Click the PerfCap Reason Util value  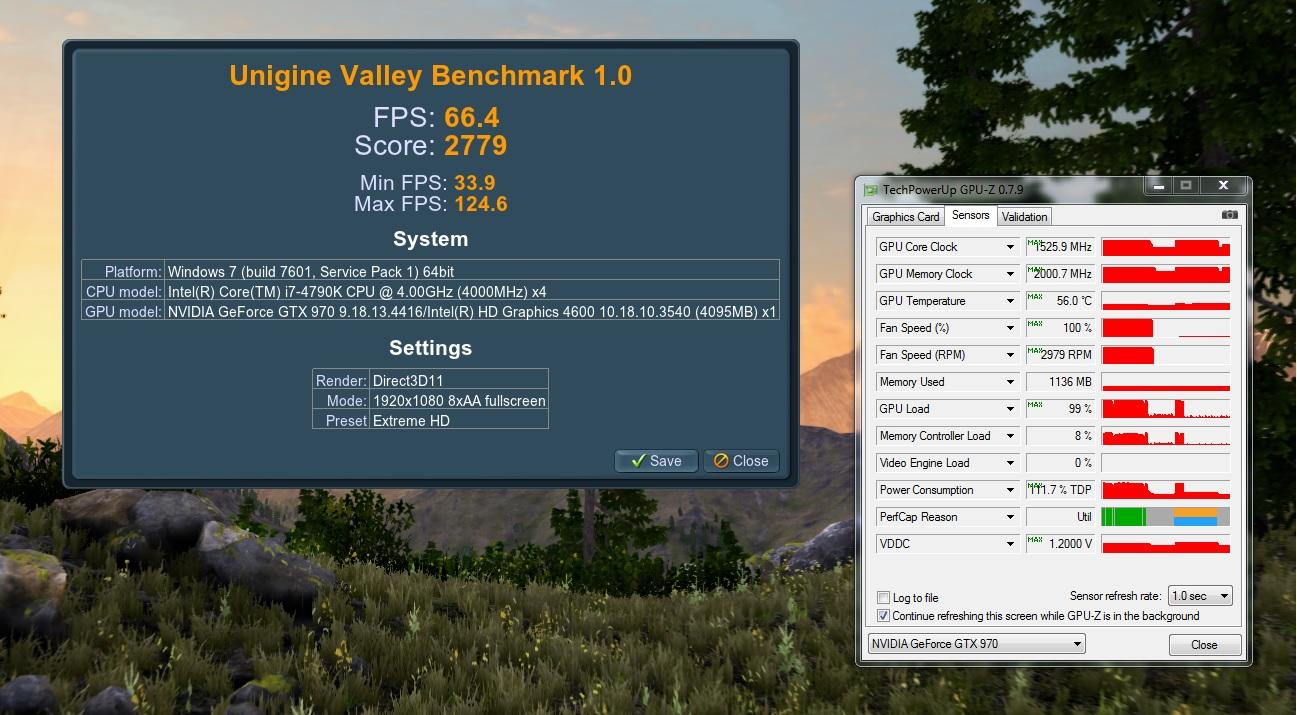pos(1061,517)
